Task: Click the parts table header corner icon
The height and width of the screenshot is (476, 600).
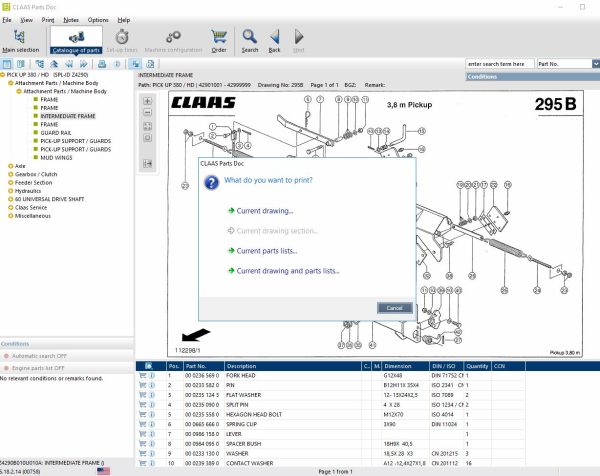Action: [x=148, y=366]
